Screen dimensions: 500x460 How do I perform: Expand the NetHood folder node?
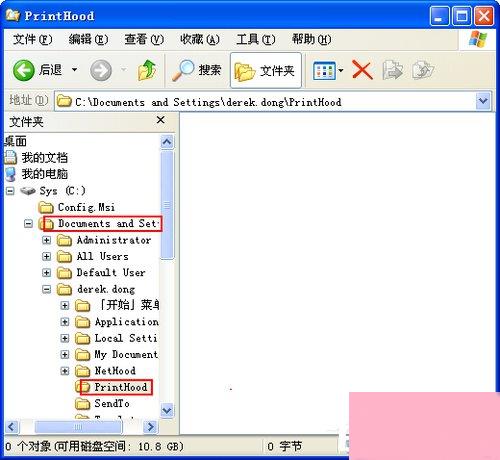click(x=65, y=371)
